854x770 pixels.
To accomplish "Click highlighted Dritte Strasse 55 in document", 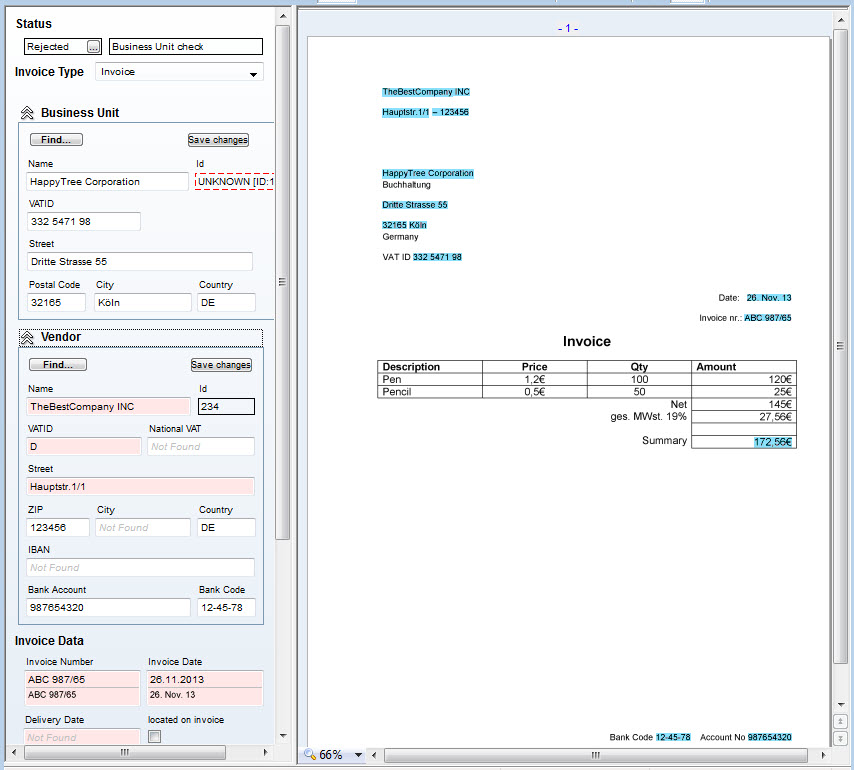I will [x=414, y=205].
